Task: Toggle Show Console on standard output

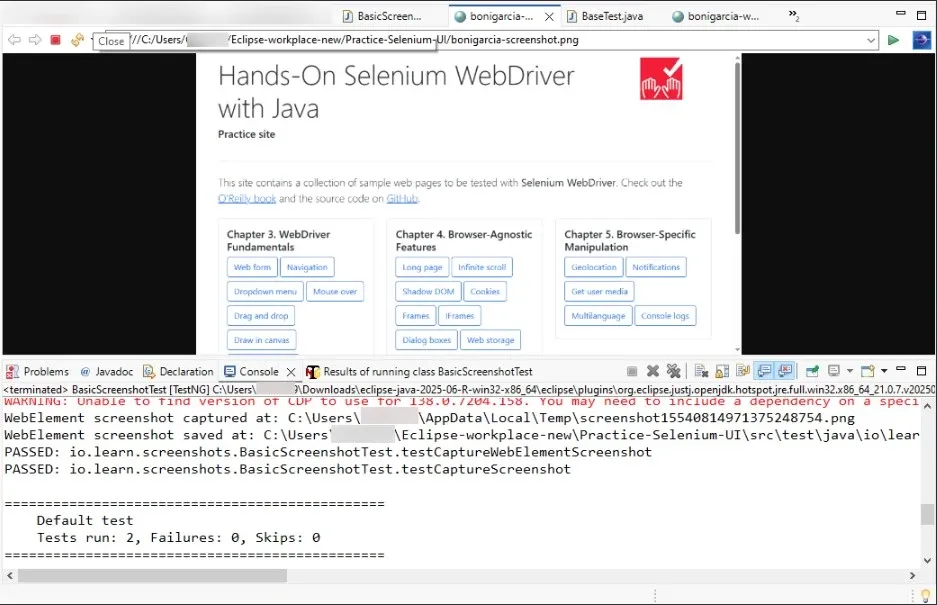Action: [764, 371]
